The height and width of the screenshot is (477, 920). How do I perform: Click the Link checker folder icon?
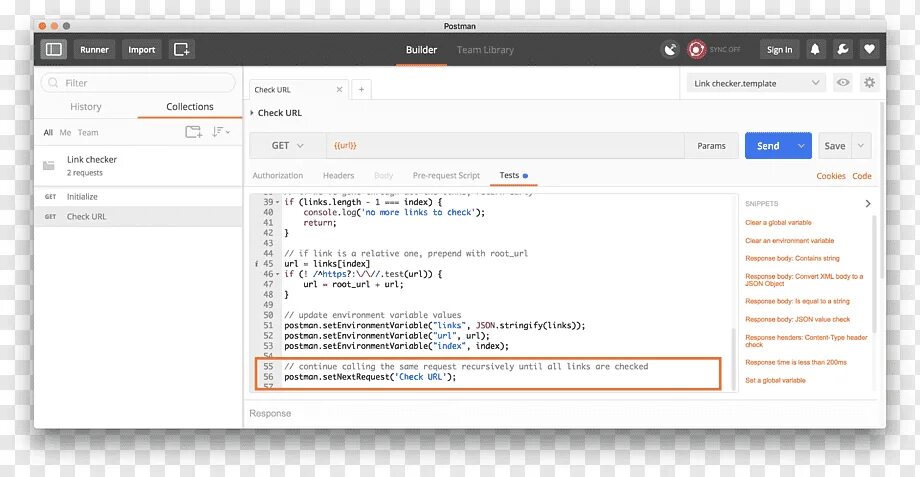point(49,165)
